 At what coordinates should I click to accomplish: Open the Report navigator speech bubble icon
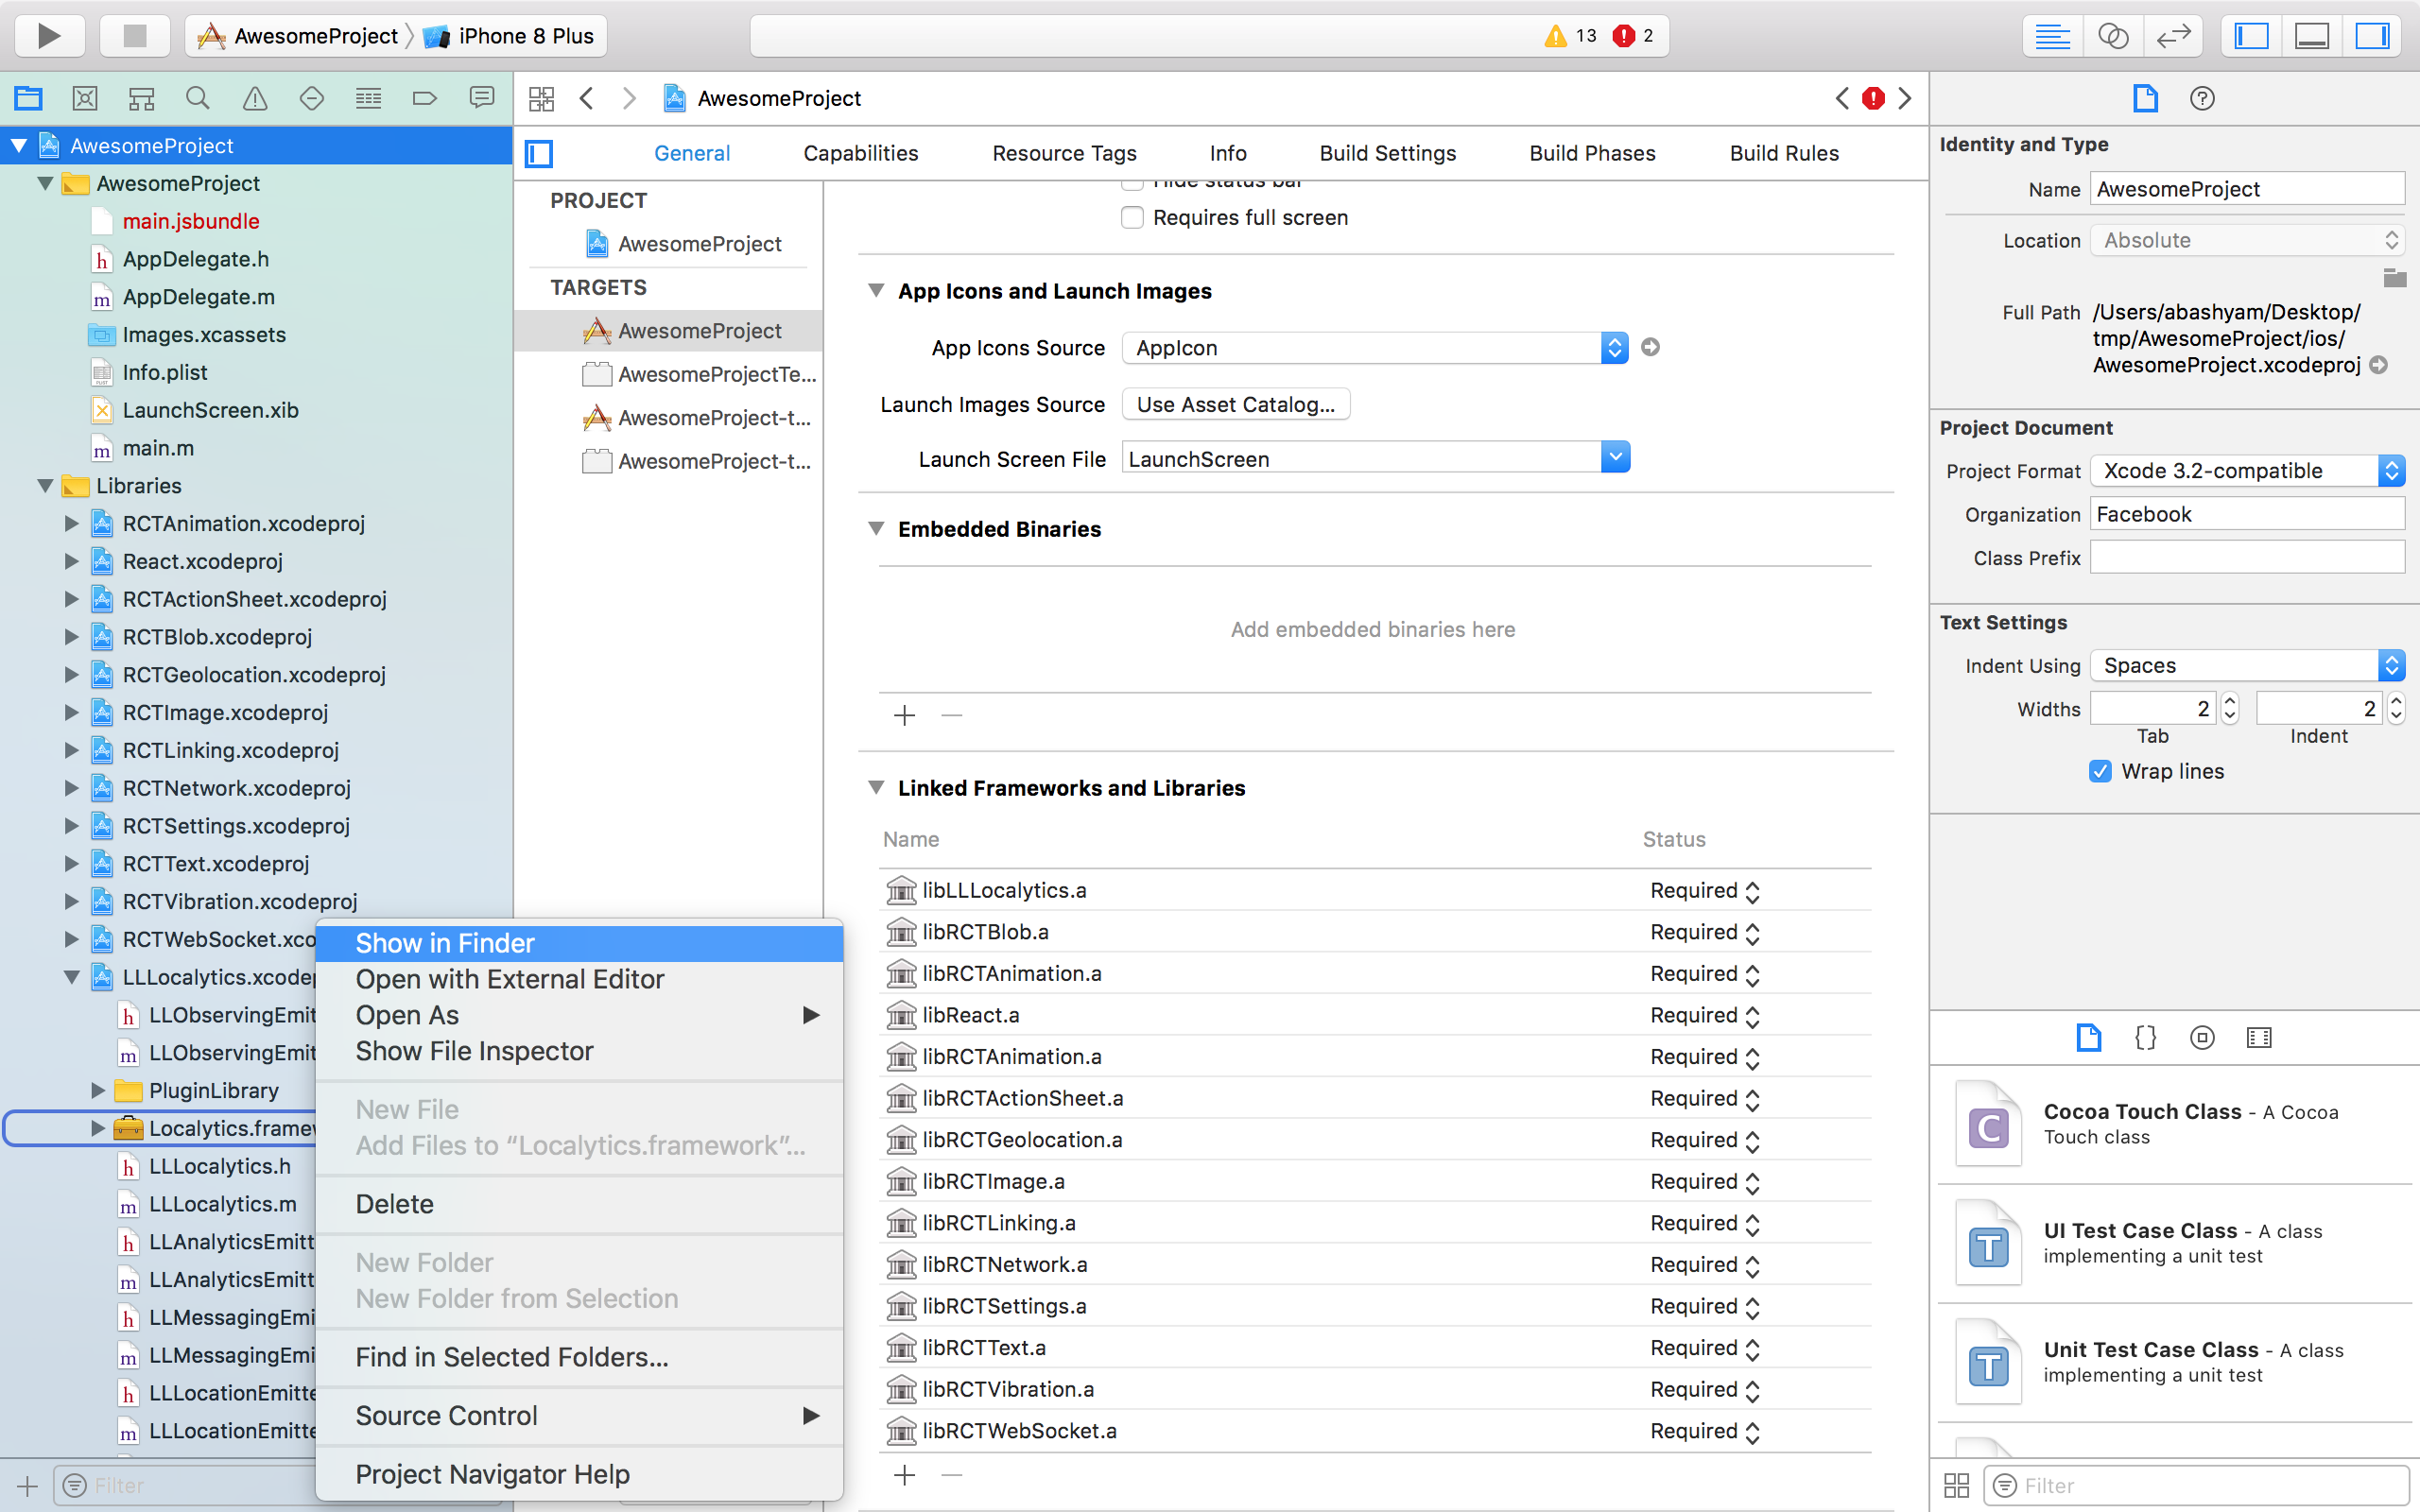[x=482, y=98]
